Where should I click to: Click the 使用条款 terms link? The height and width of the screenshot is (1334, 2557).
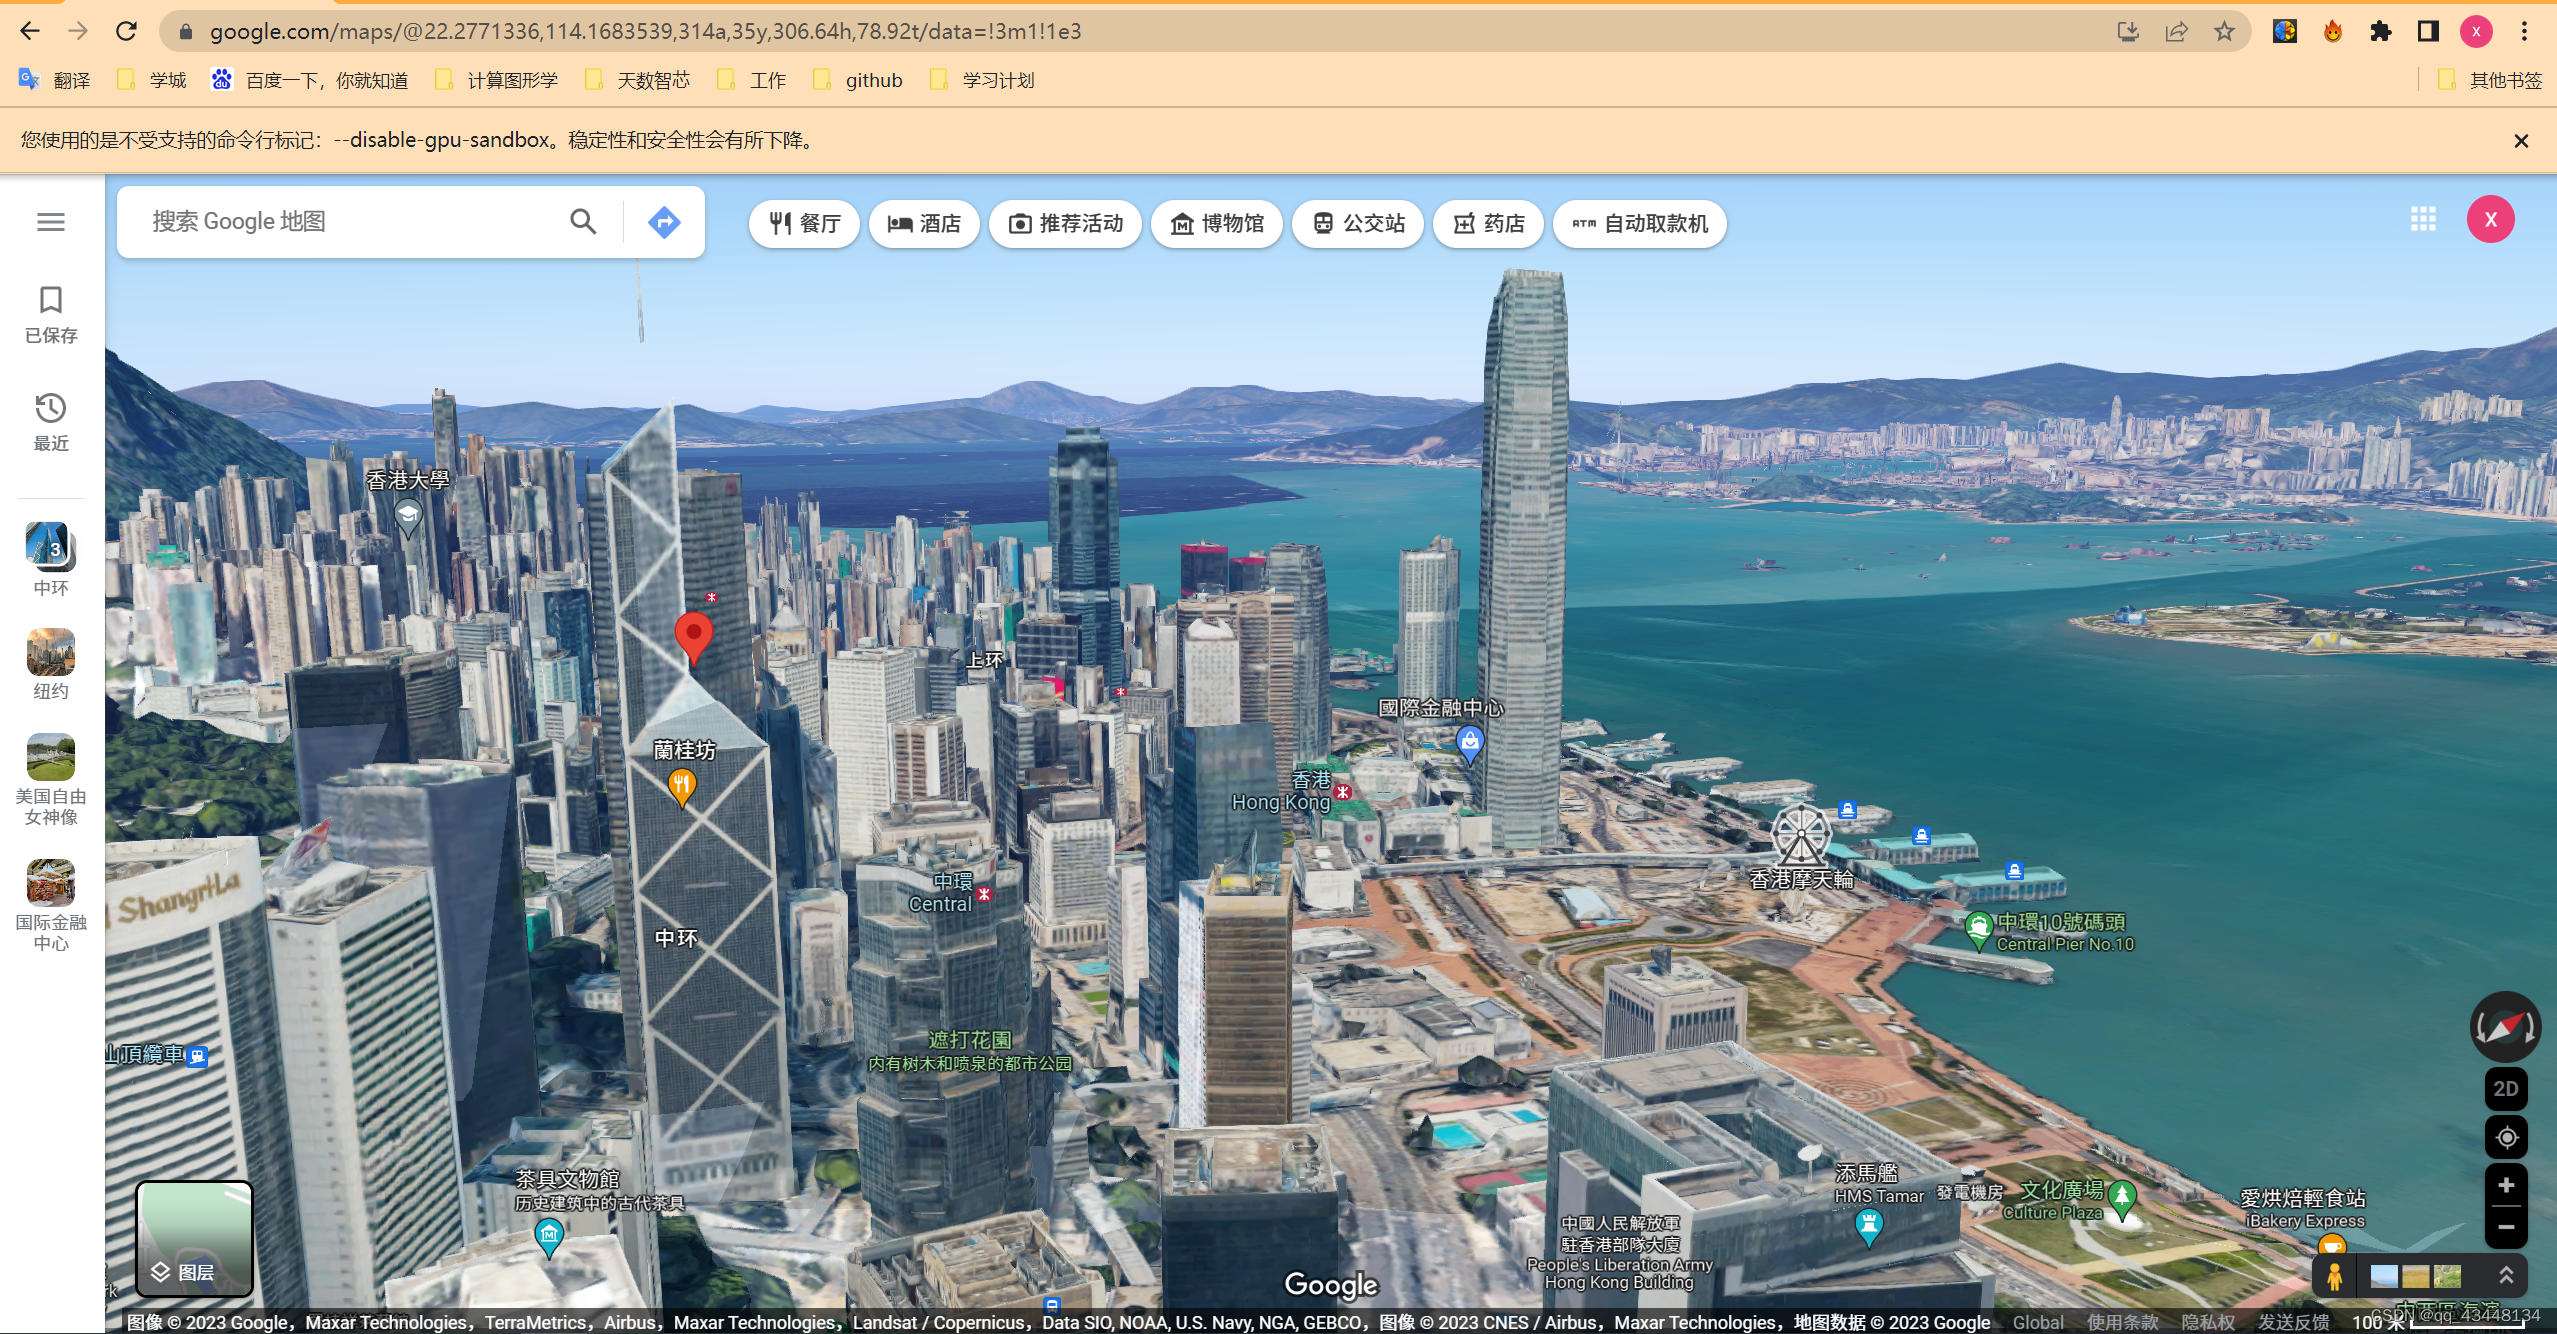click(2122, 1322)
